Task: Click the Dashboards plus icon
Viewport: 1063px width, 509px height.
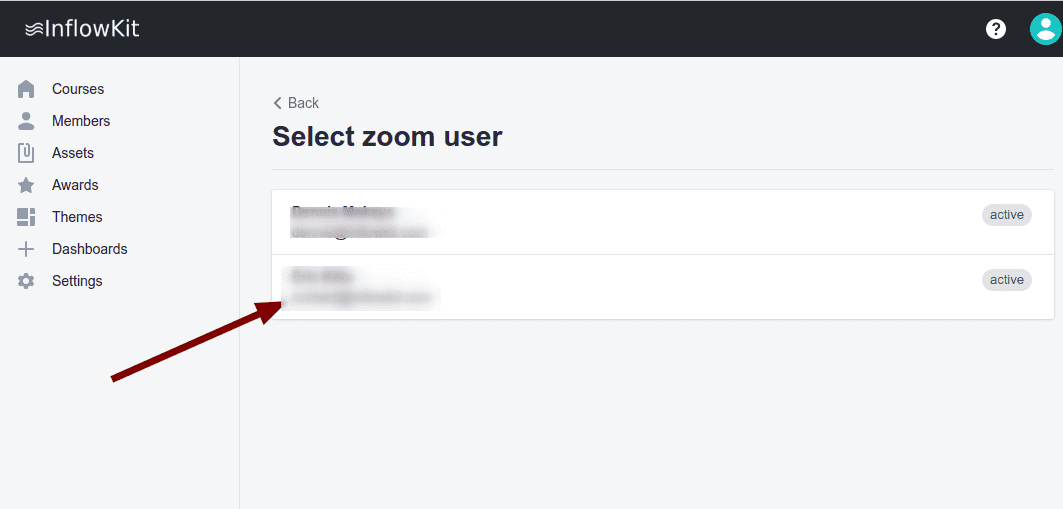Action: point(26,249)
